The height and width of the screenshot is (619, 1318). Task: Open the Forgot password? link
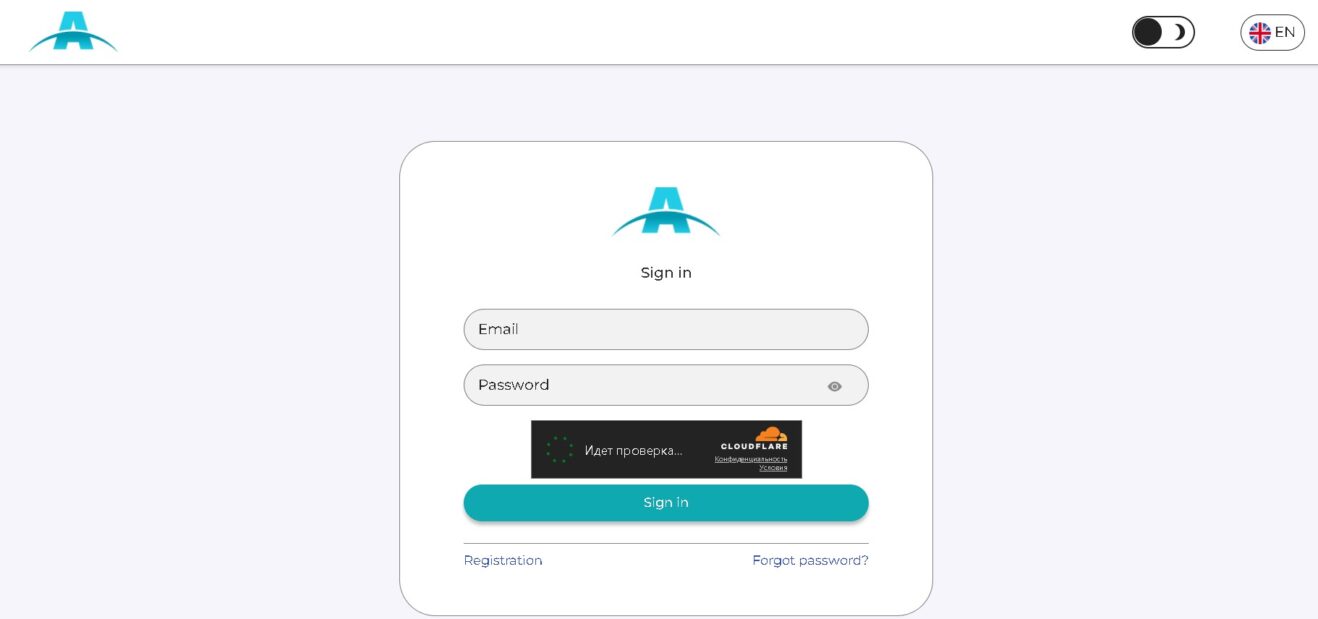point(810,560)
